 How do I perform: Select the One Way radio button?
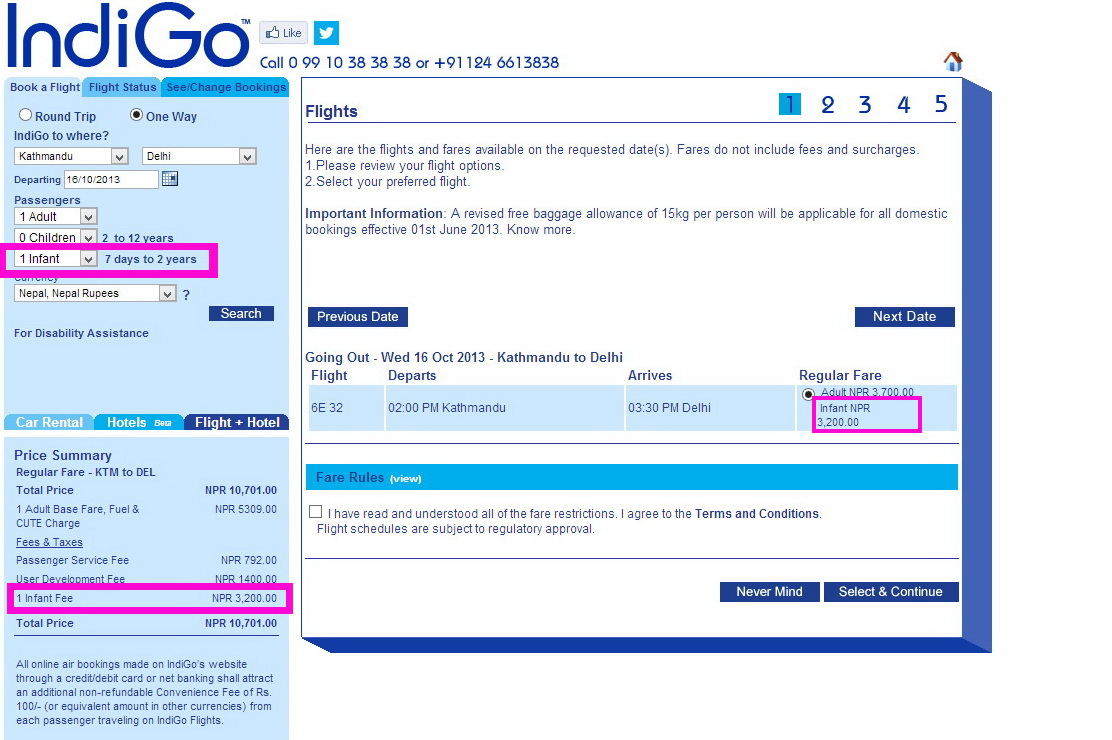(x=137, y=116)
